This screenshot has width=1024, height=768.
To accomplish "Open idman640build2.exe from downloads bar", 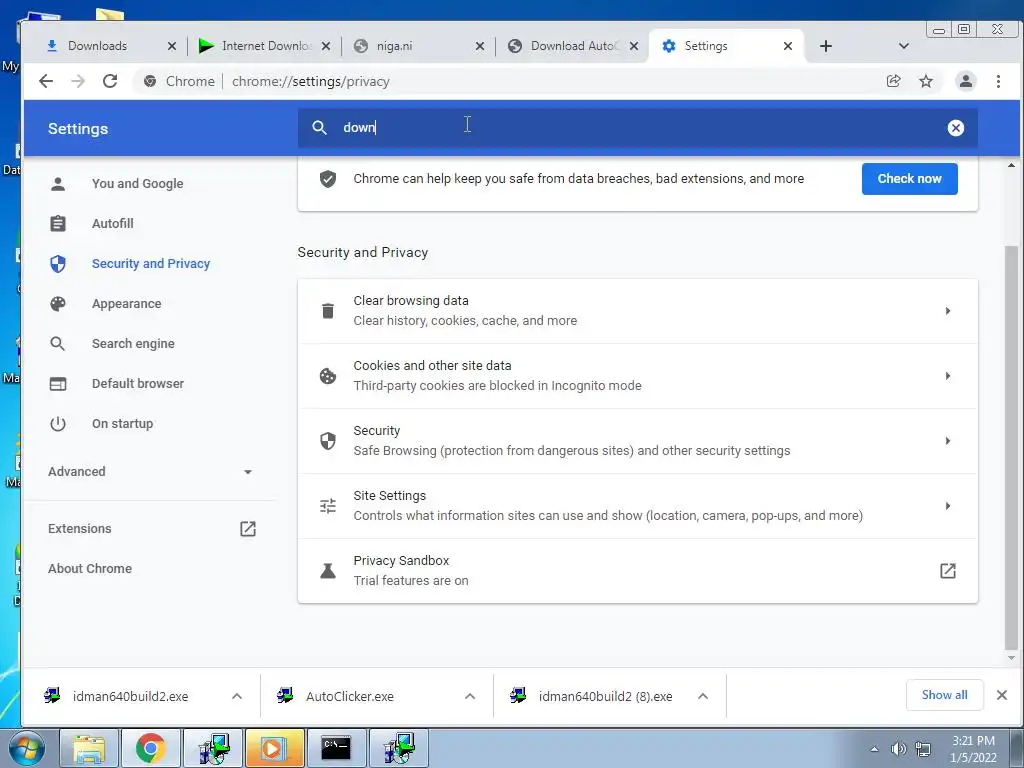I will pyautogui.click(x=131, y=696).
